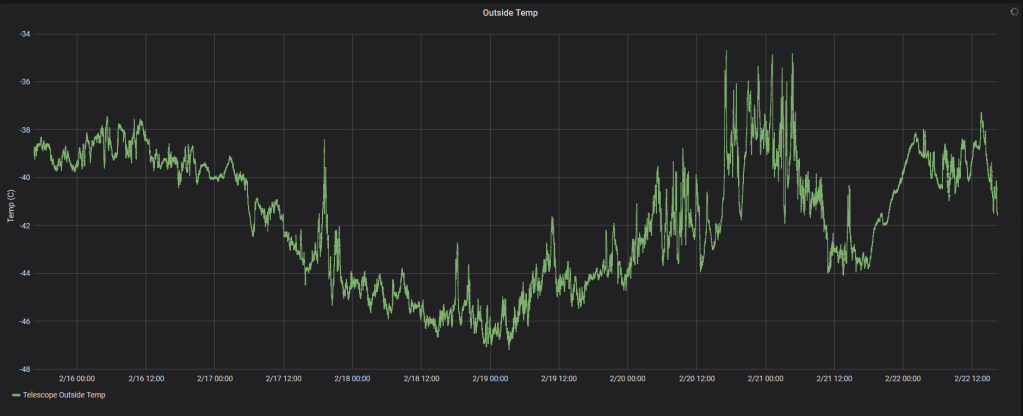1023x416 pixels.
Task: Click the green legend color line swatch
Action: click(x=16, y=396)
